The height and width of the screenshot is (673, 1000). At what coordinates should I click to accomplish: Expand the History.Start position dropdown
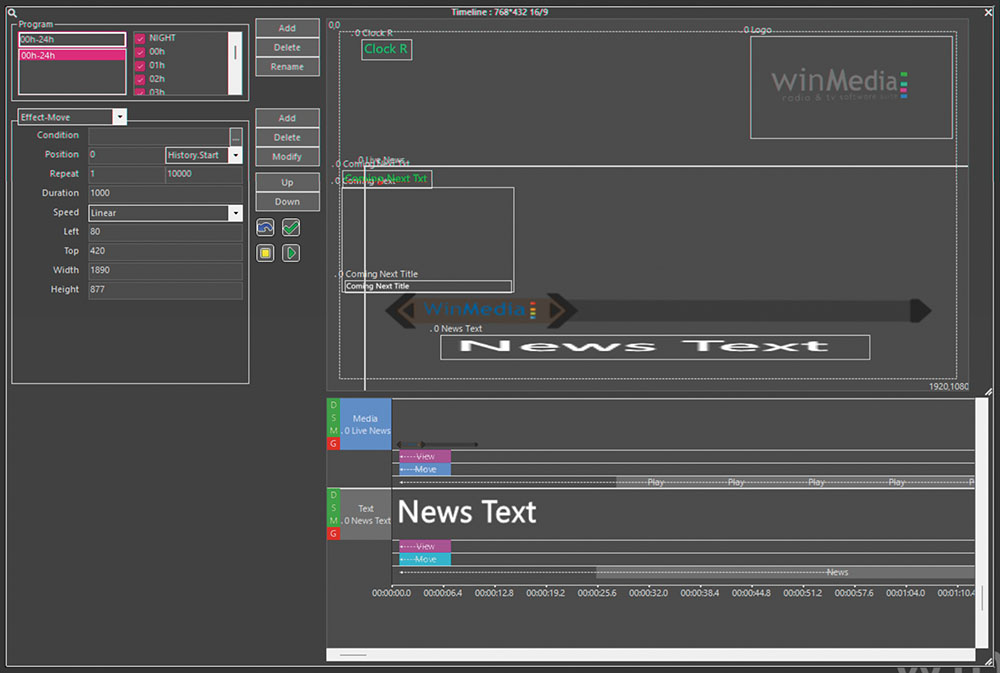235,155
